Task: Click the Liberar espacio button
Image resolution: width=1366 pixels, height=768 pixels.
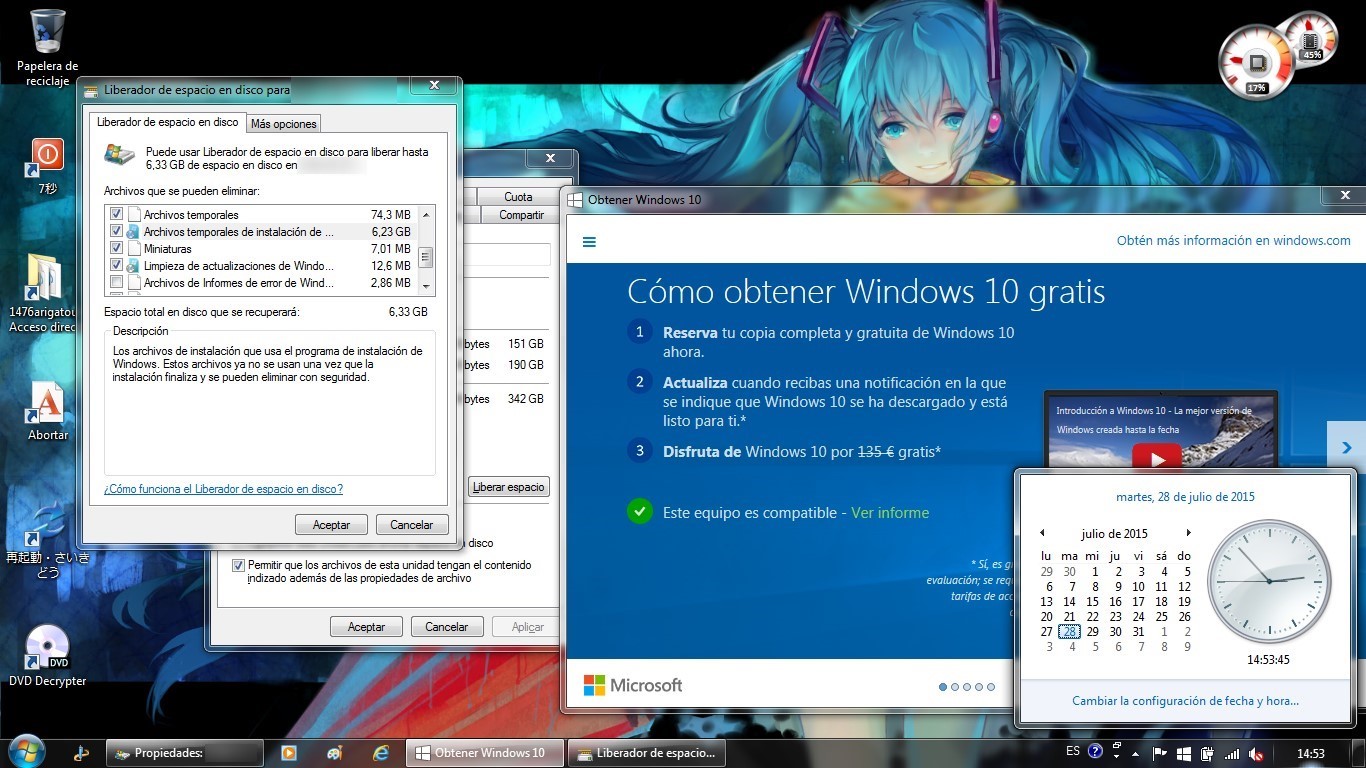Action: coord(509,487)
